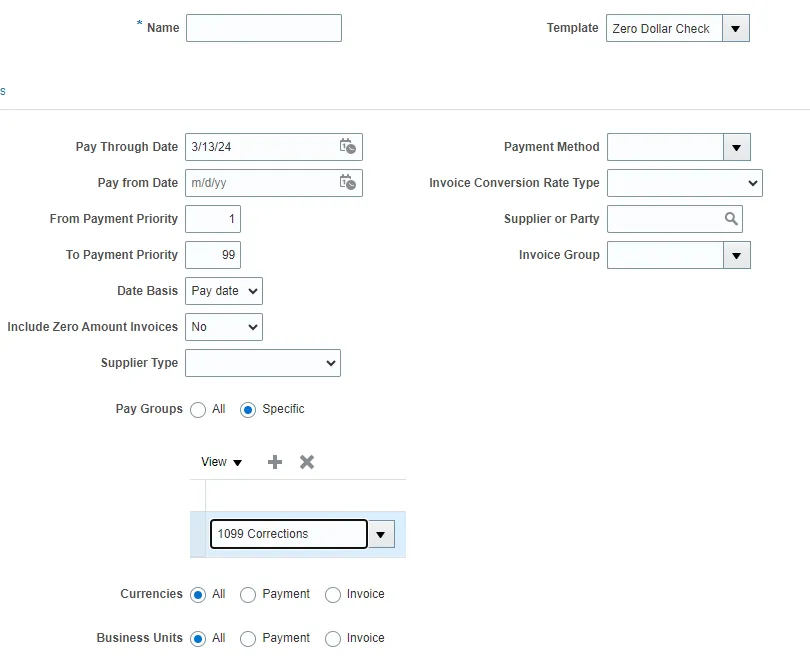Image resolution: width=810 pixels, height=664 pixels.
Task: Expand the Template dropdown arrow
Action: click(735, 29)
